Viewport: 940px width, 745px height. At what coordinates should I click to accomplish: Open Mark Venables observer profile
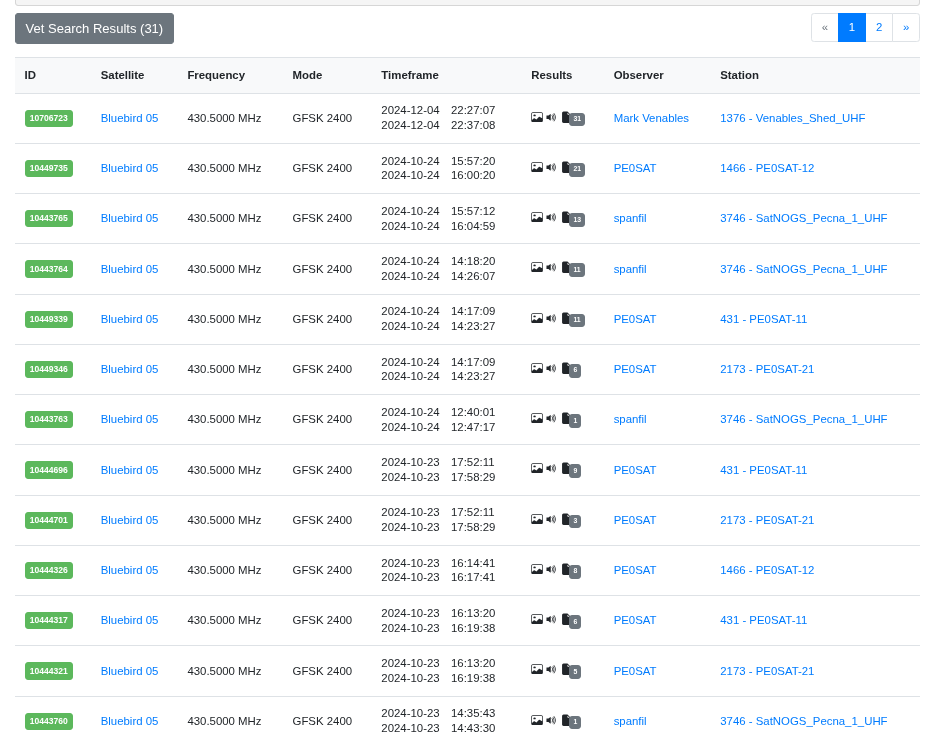coord(651,118)
